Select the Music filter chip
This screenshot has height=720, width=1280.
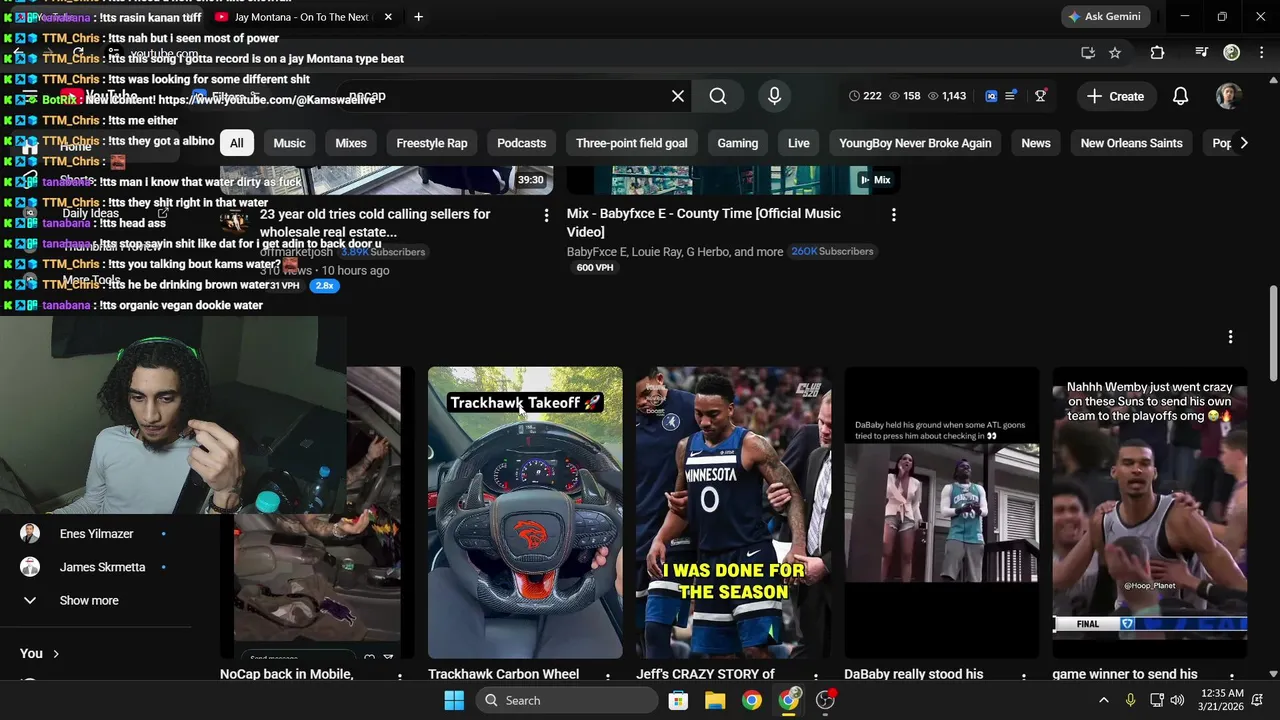pos(289,143)
